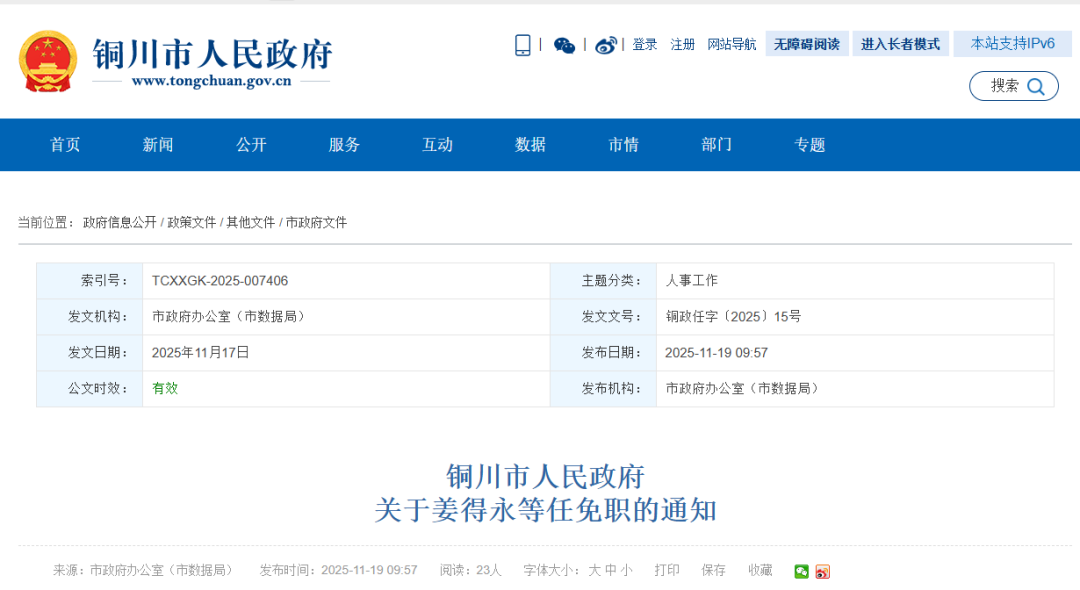This screenshot has width=1080, height=590.
Task: Share article via red Weibo icon
Action: click(x=823, y=571)
